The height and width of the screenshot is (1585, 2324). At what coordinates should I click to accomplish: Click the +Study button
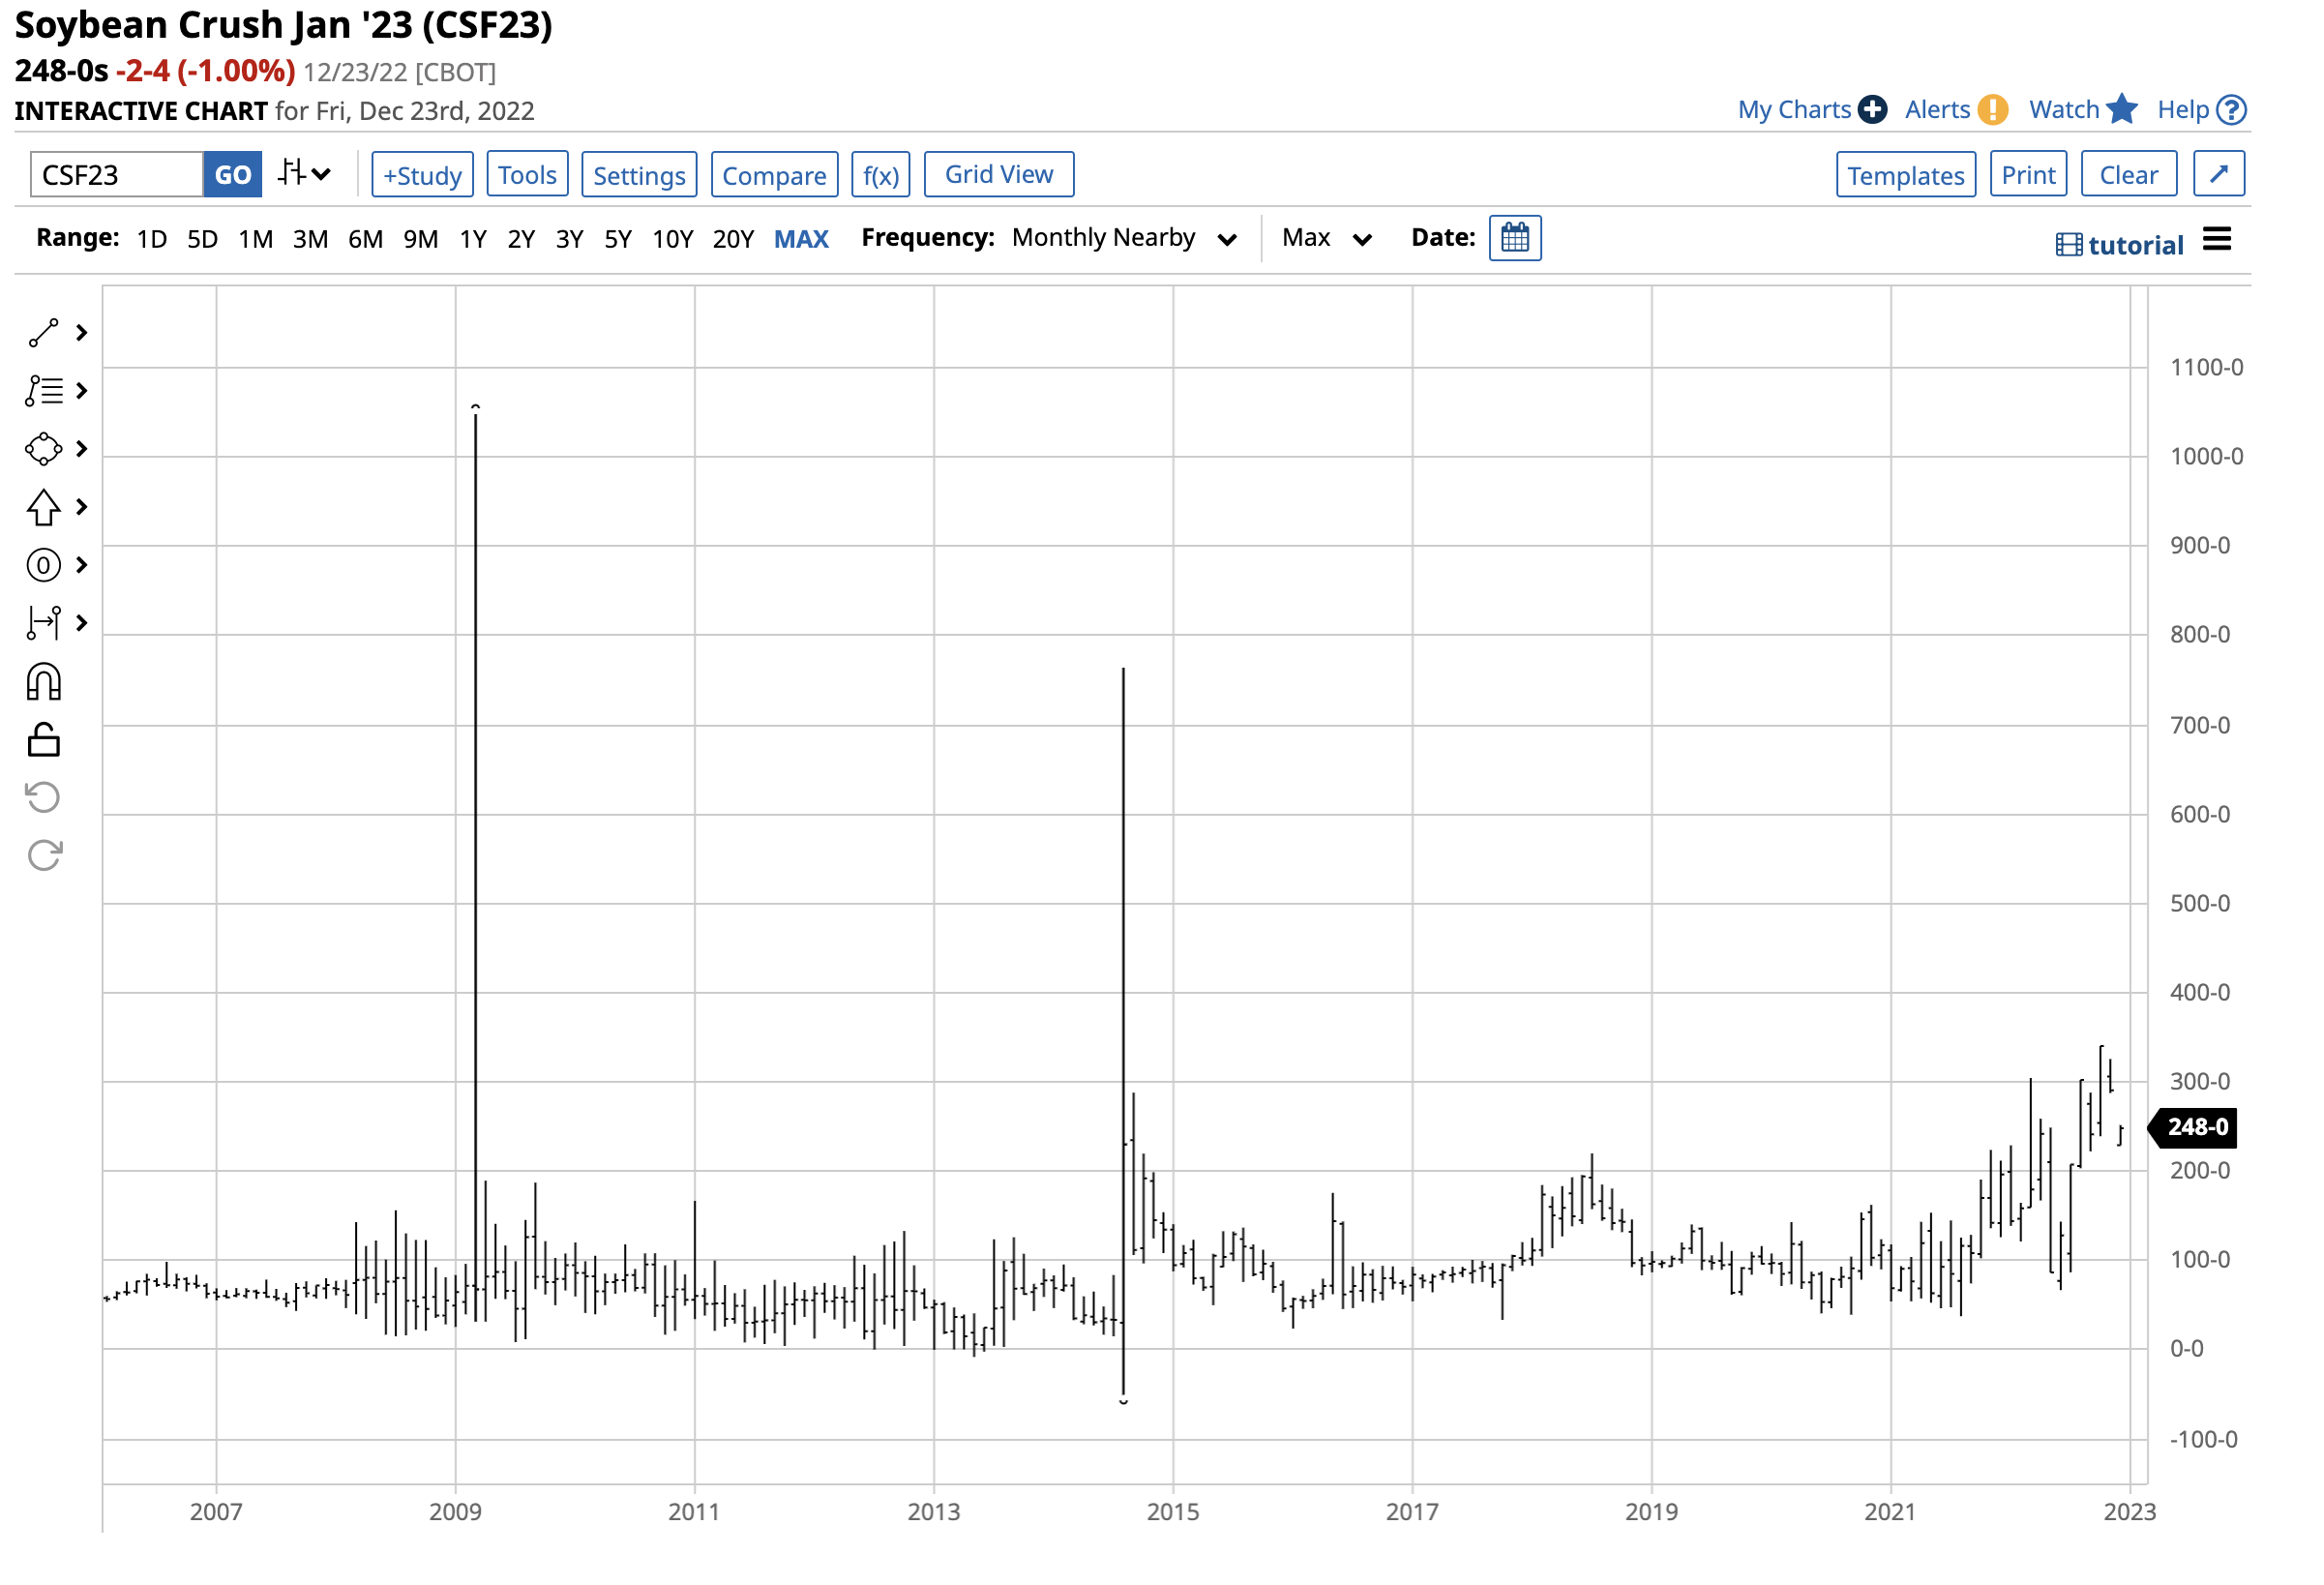422,175
